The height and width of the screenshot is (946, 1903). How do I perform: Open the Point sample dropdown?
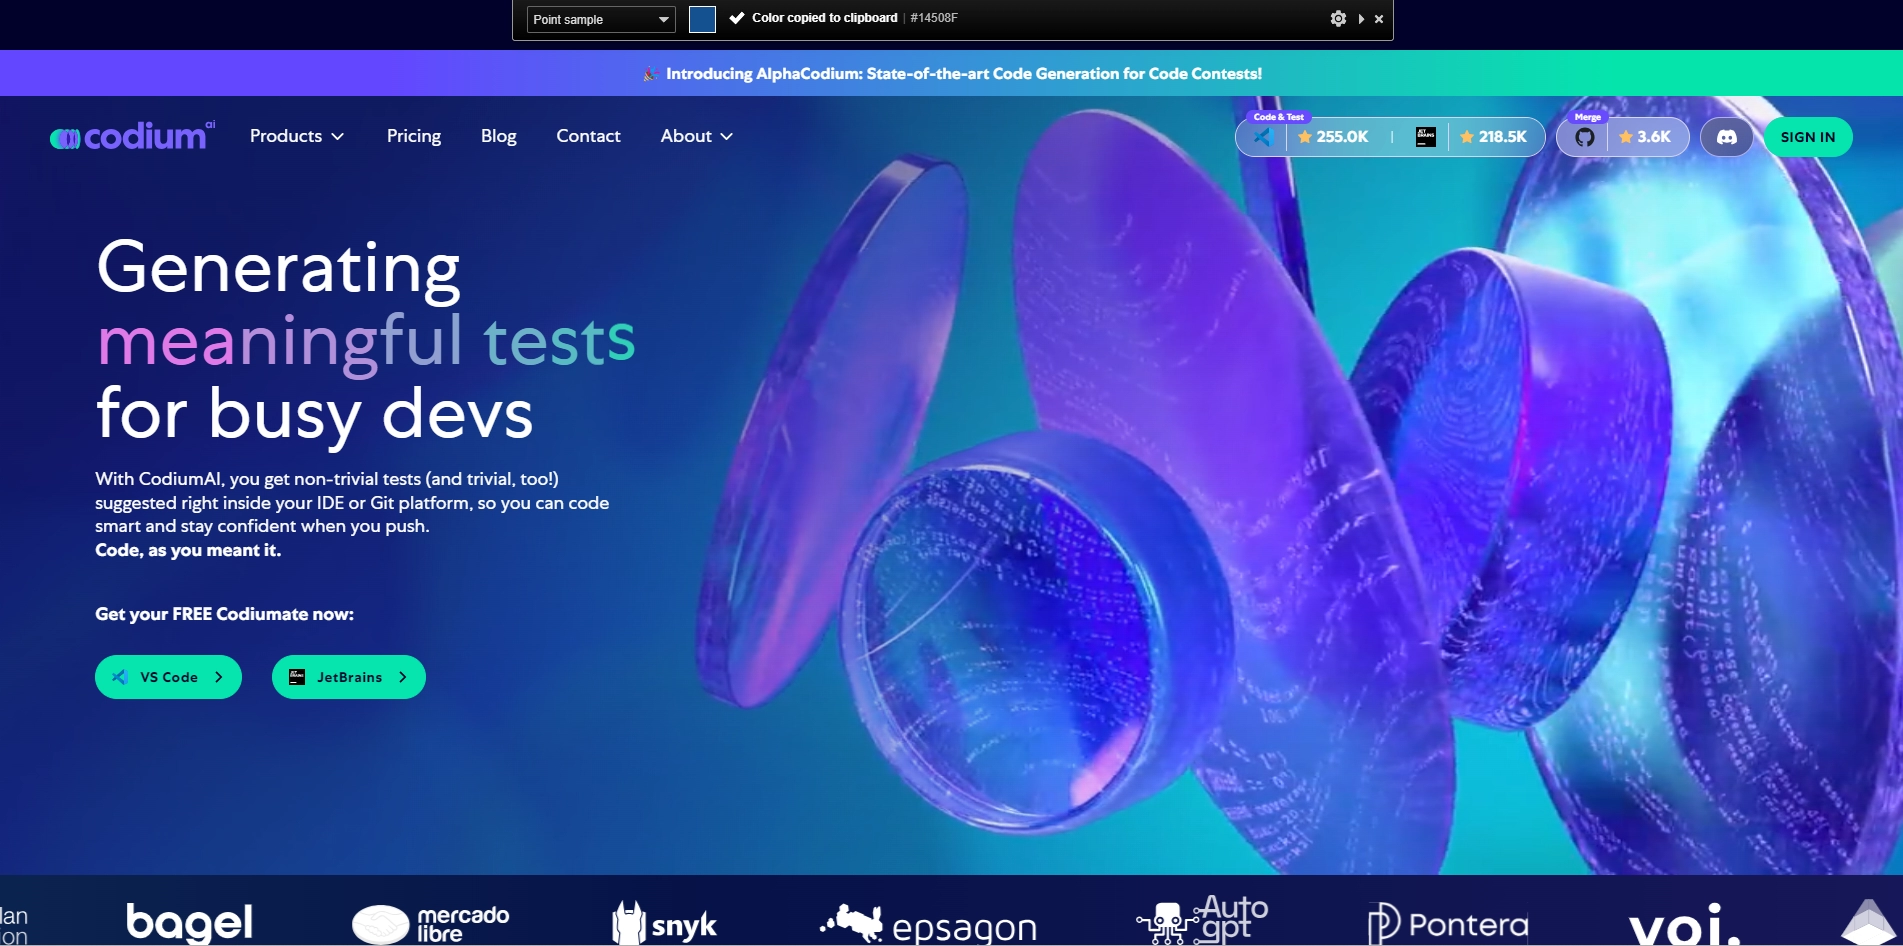[x=601, y=19]
